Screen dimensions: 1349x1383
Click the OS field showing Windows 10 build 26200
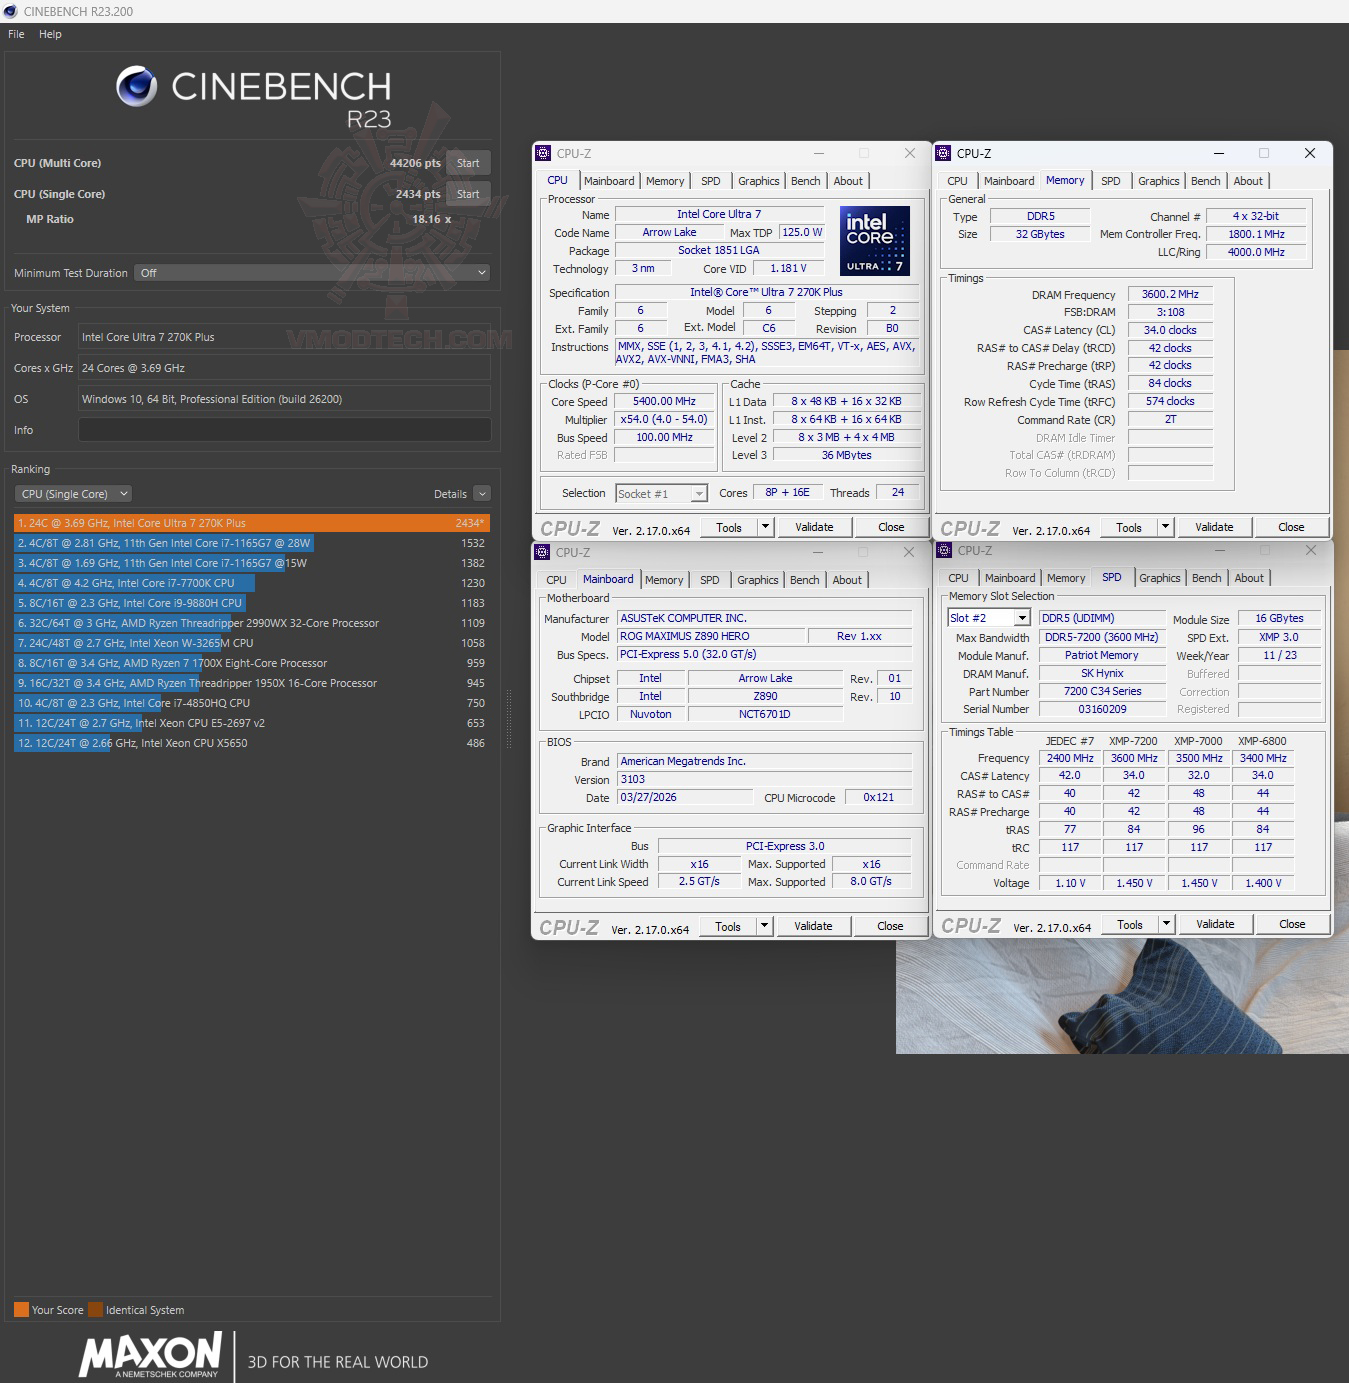click(284, 399)
